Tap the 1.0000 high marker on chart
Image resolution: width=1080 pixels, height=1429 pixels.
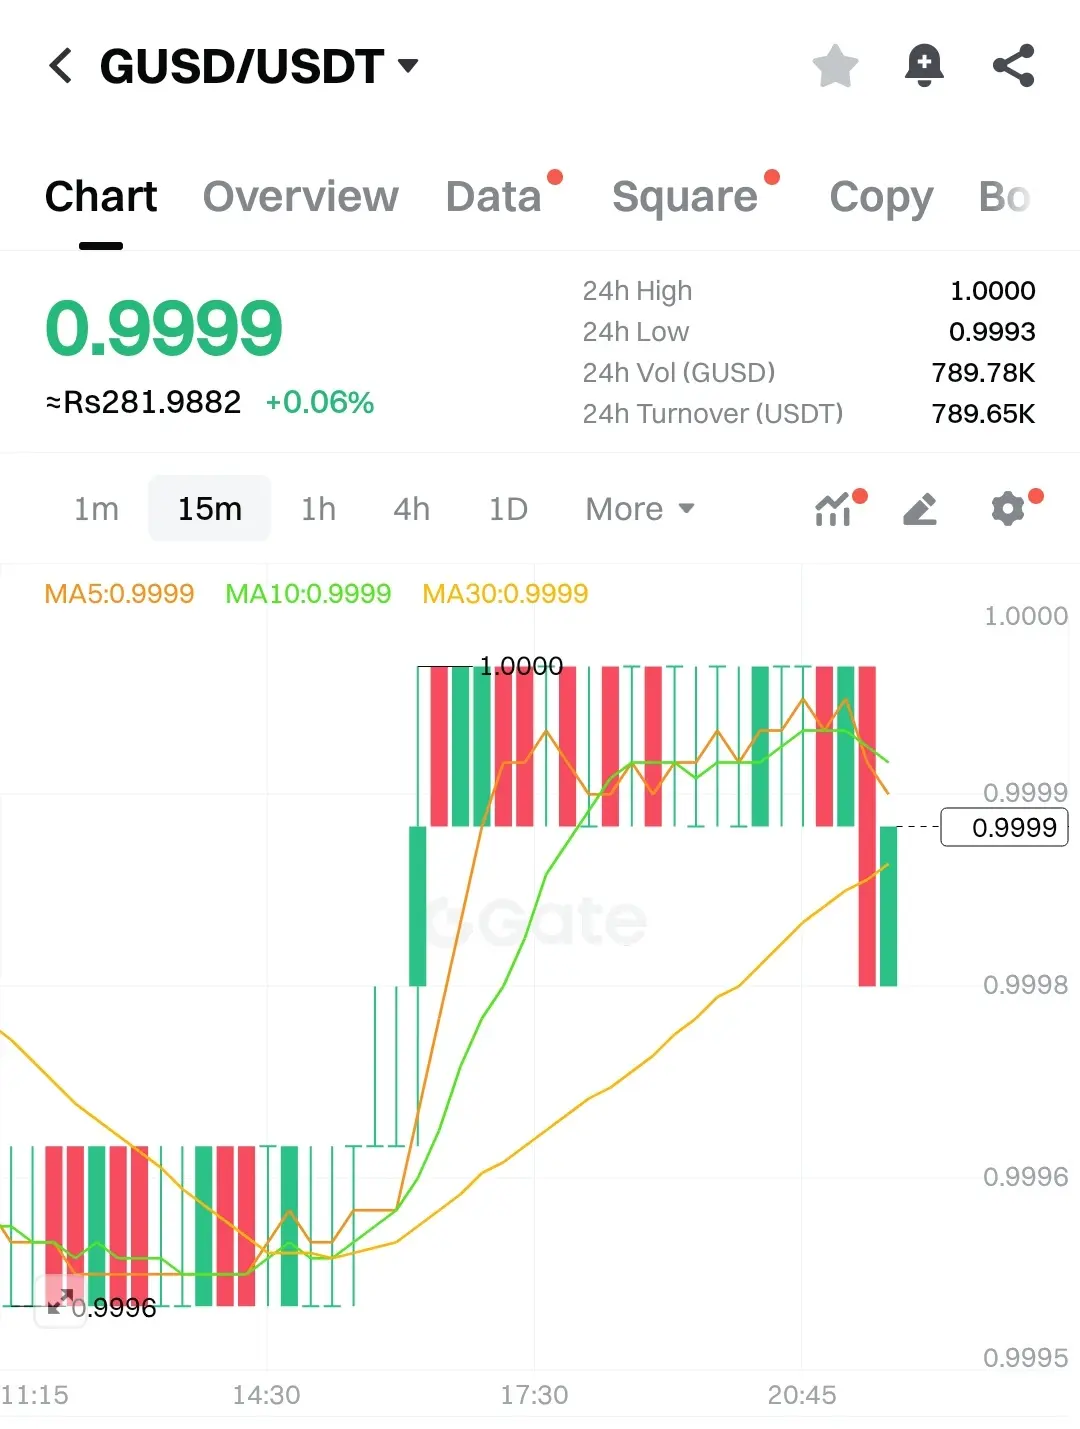(521, 666)
